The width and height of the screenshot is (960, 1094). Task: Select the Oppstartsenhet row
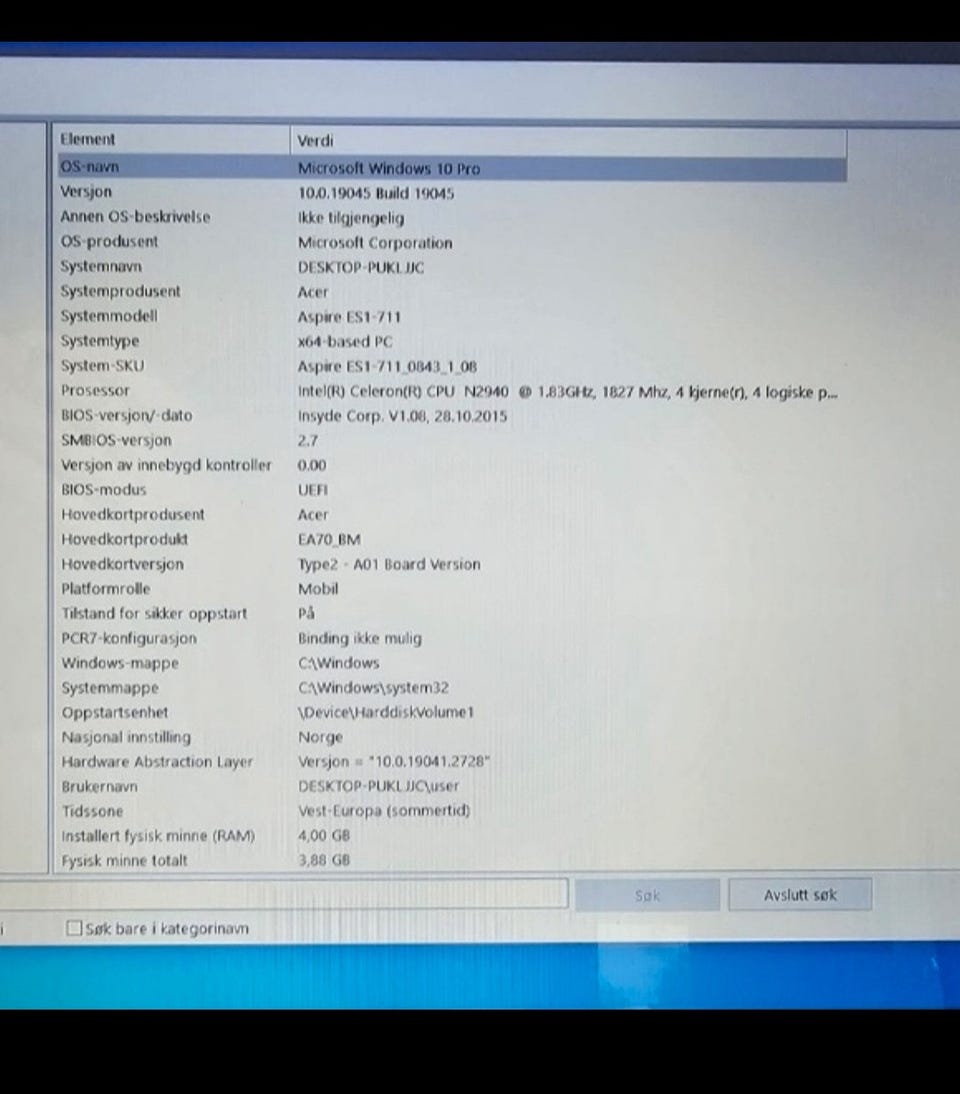tap(452, 712)
